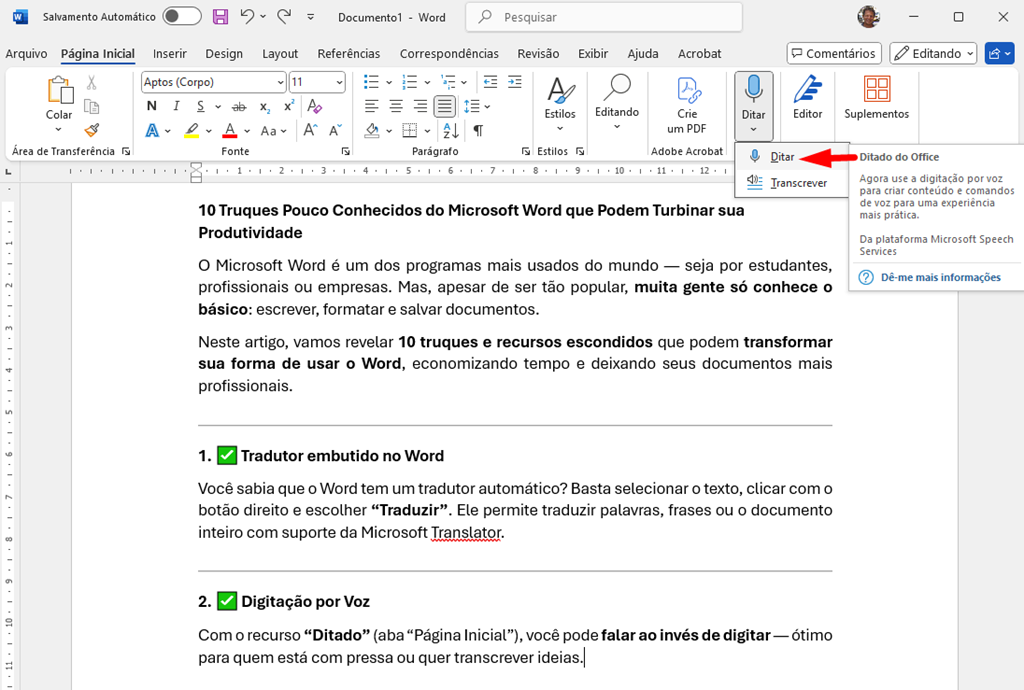This screenshot has height=690, width=1024.
Task: Open the Estilos styles gallery
Action: (x=560, y=104)
